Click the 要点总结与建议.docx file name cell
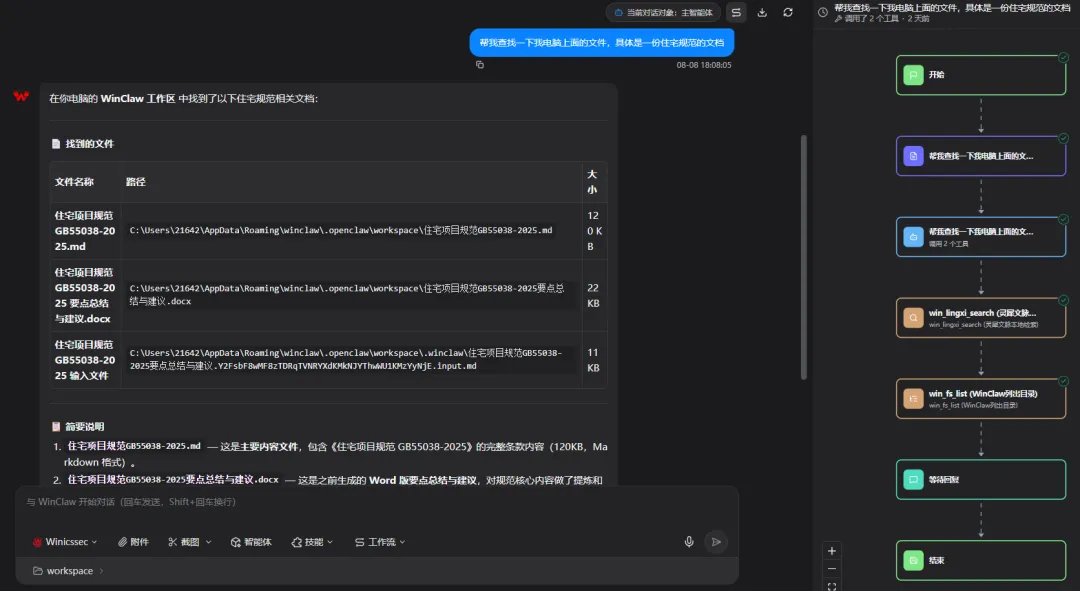The width and height of the screenshot is (1080, 591). (x=85, y=296)
